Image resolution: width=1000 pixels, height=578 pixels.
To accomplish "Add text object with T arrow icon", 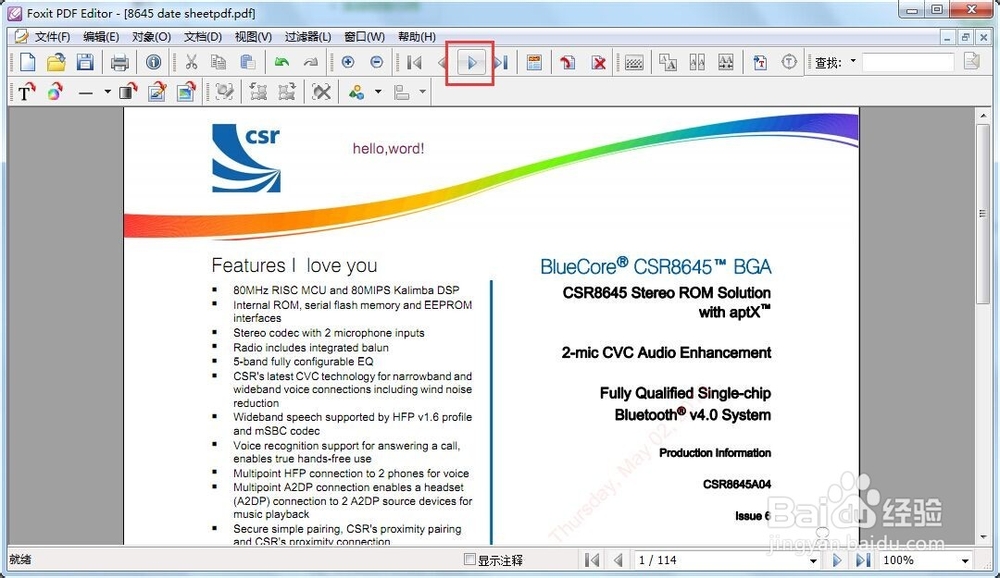I will (x=26, y=93).
